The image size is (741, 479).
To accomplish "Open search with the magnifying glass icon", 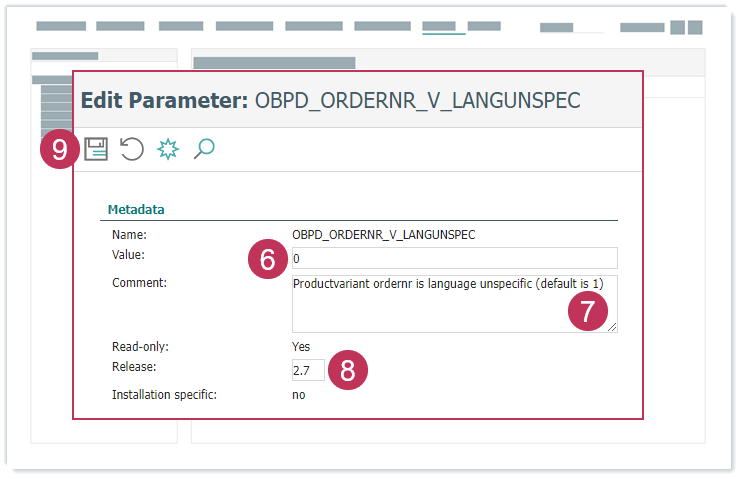I will 204,150.
